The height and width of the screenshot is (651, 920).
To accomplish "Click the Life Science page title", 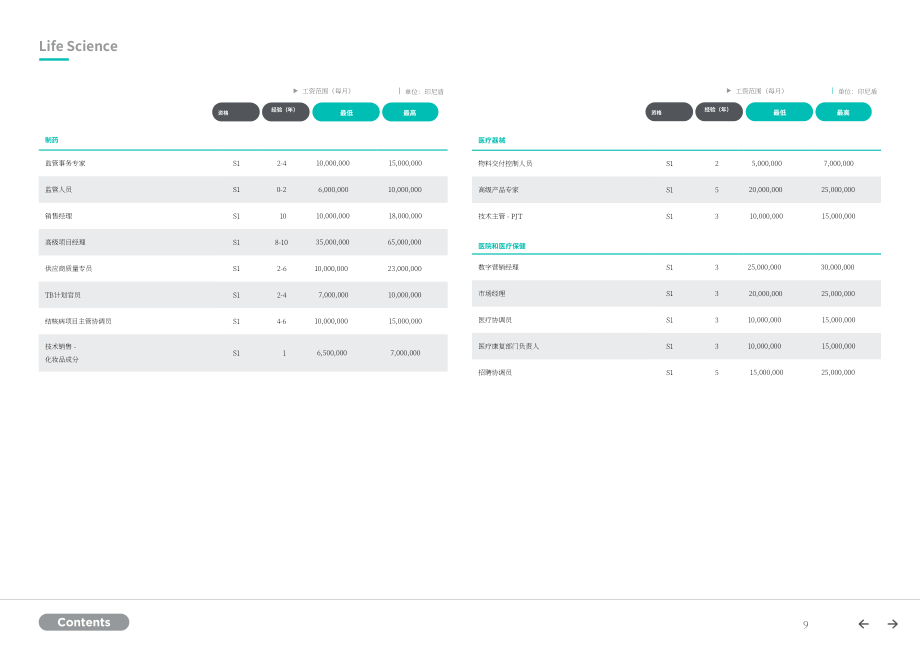I will point(78,46).
